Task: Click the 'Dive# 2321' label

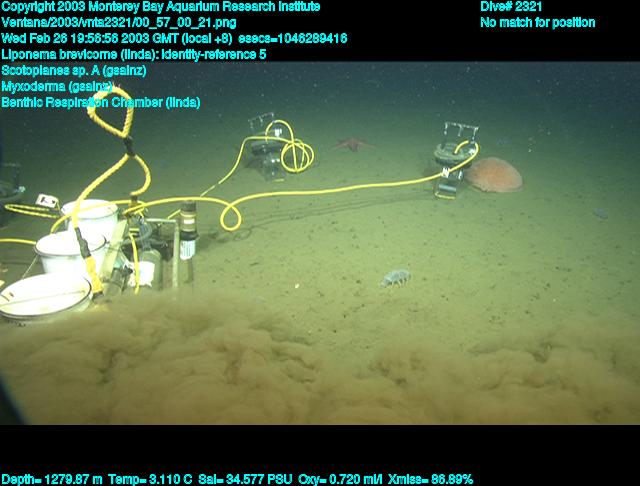Action: click(511, 7)
